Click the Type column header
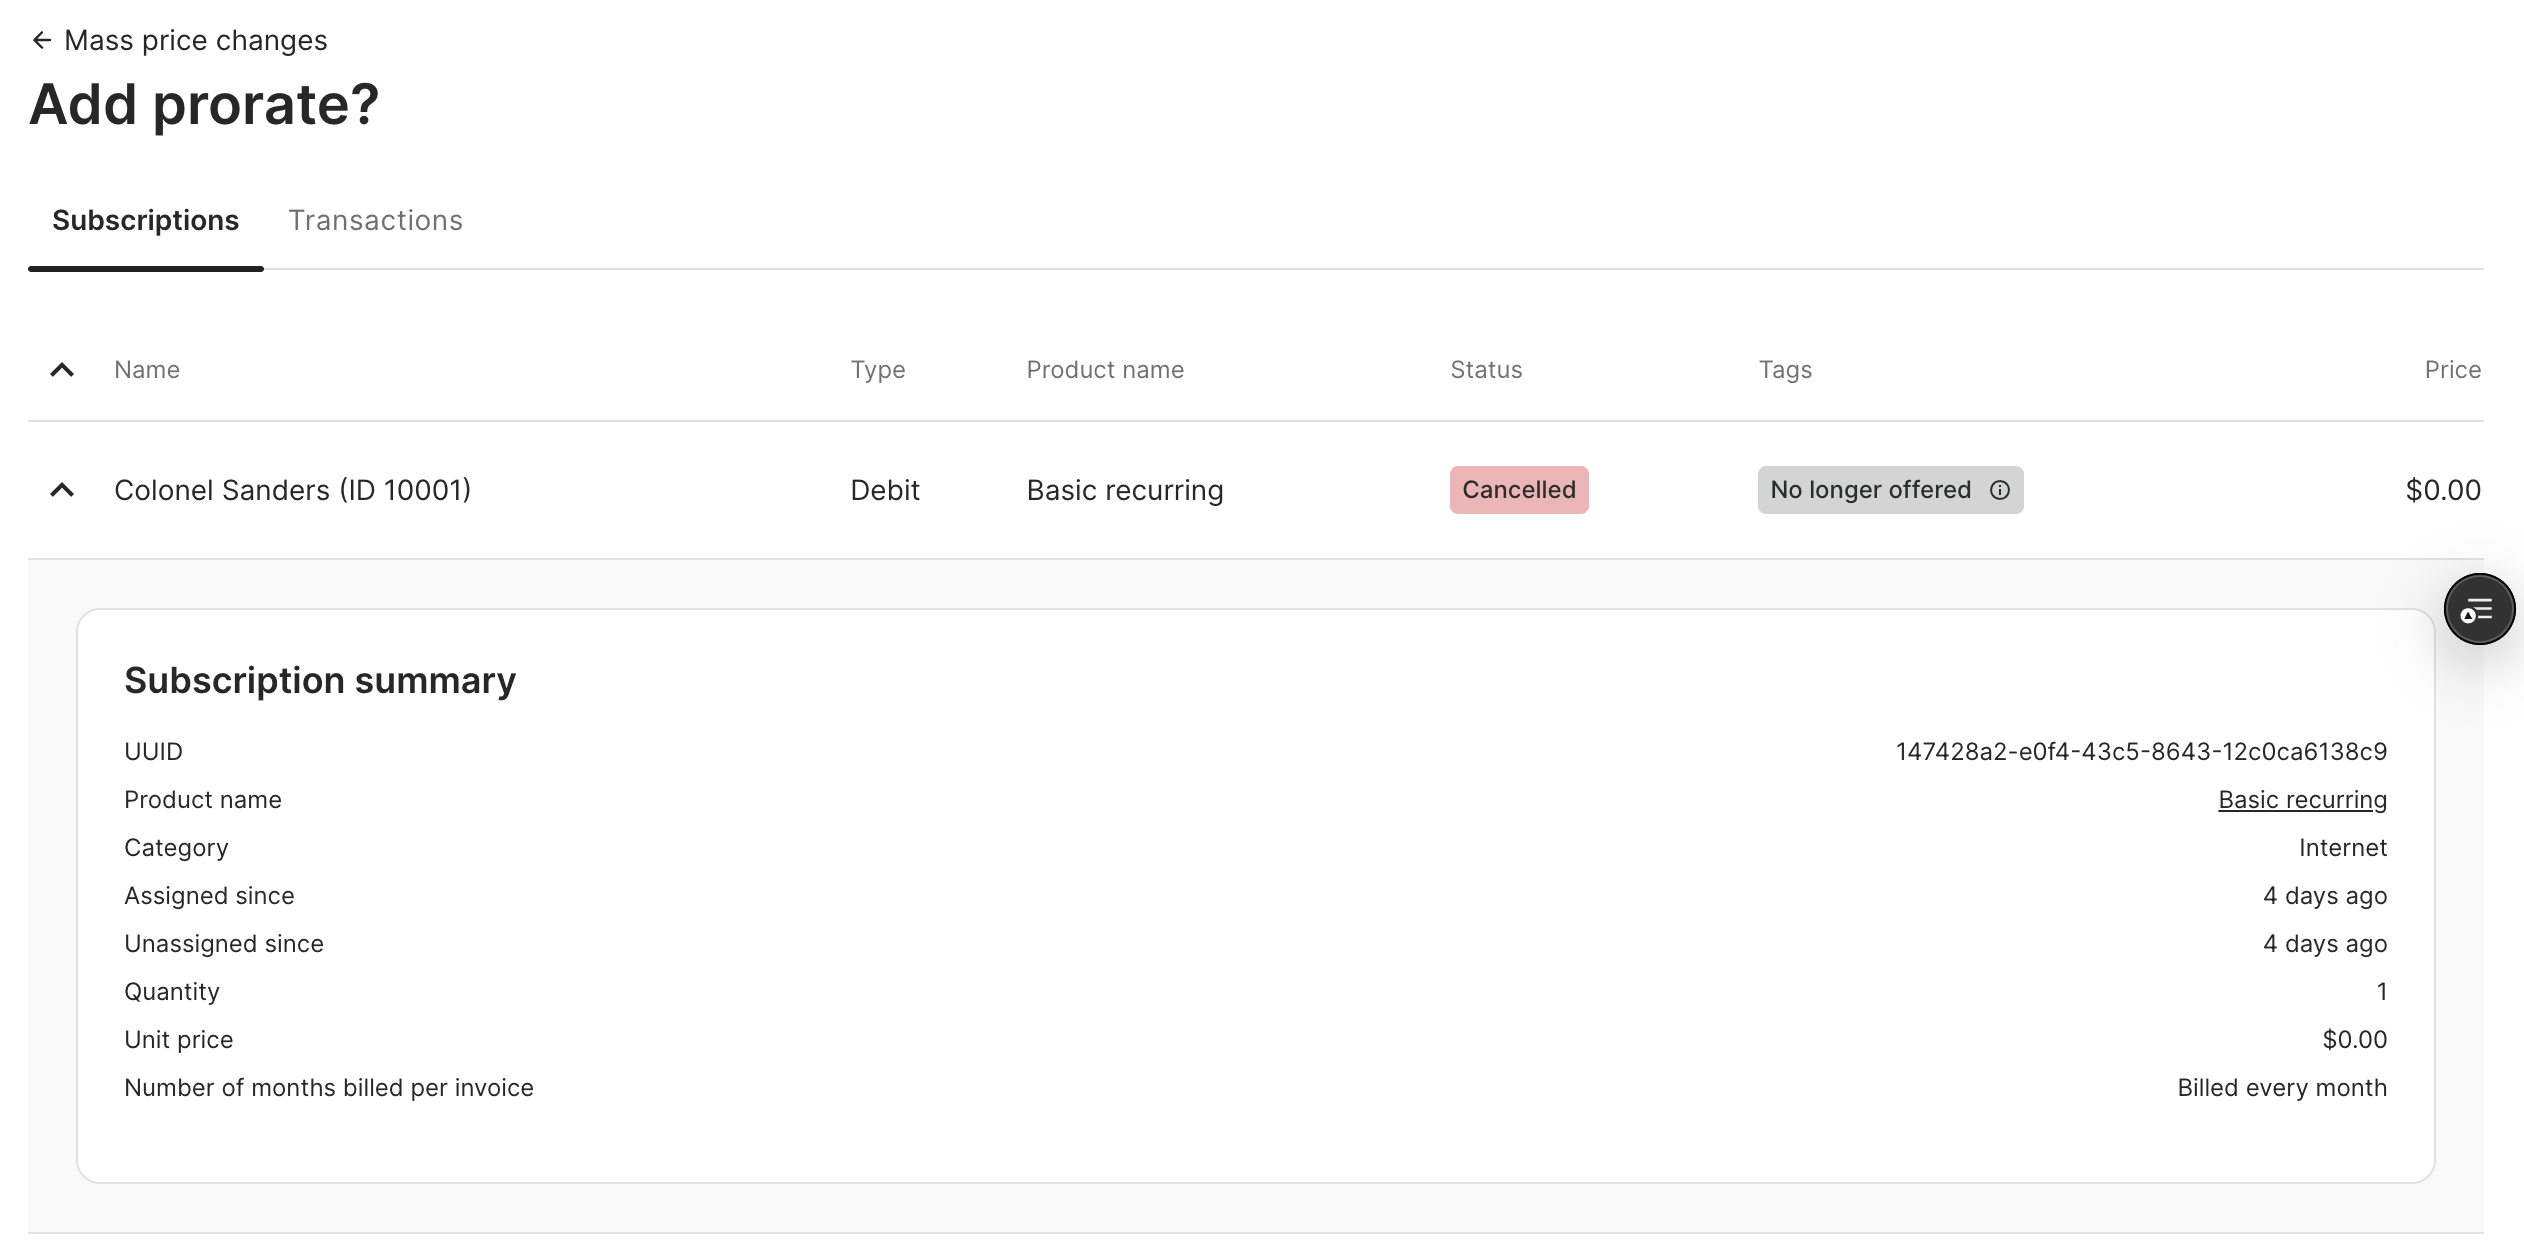This screenshot has width=2524, height=1260. coord(878,370)
